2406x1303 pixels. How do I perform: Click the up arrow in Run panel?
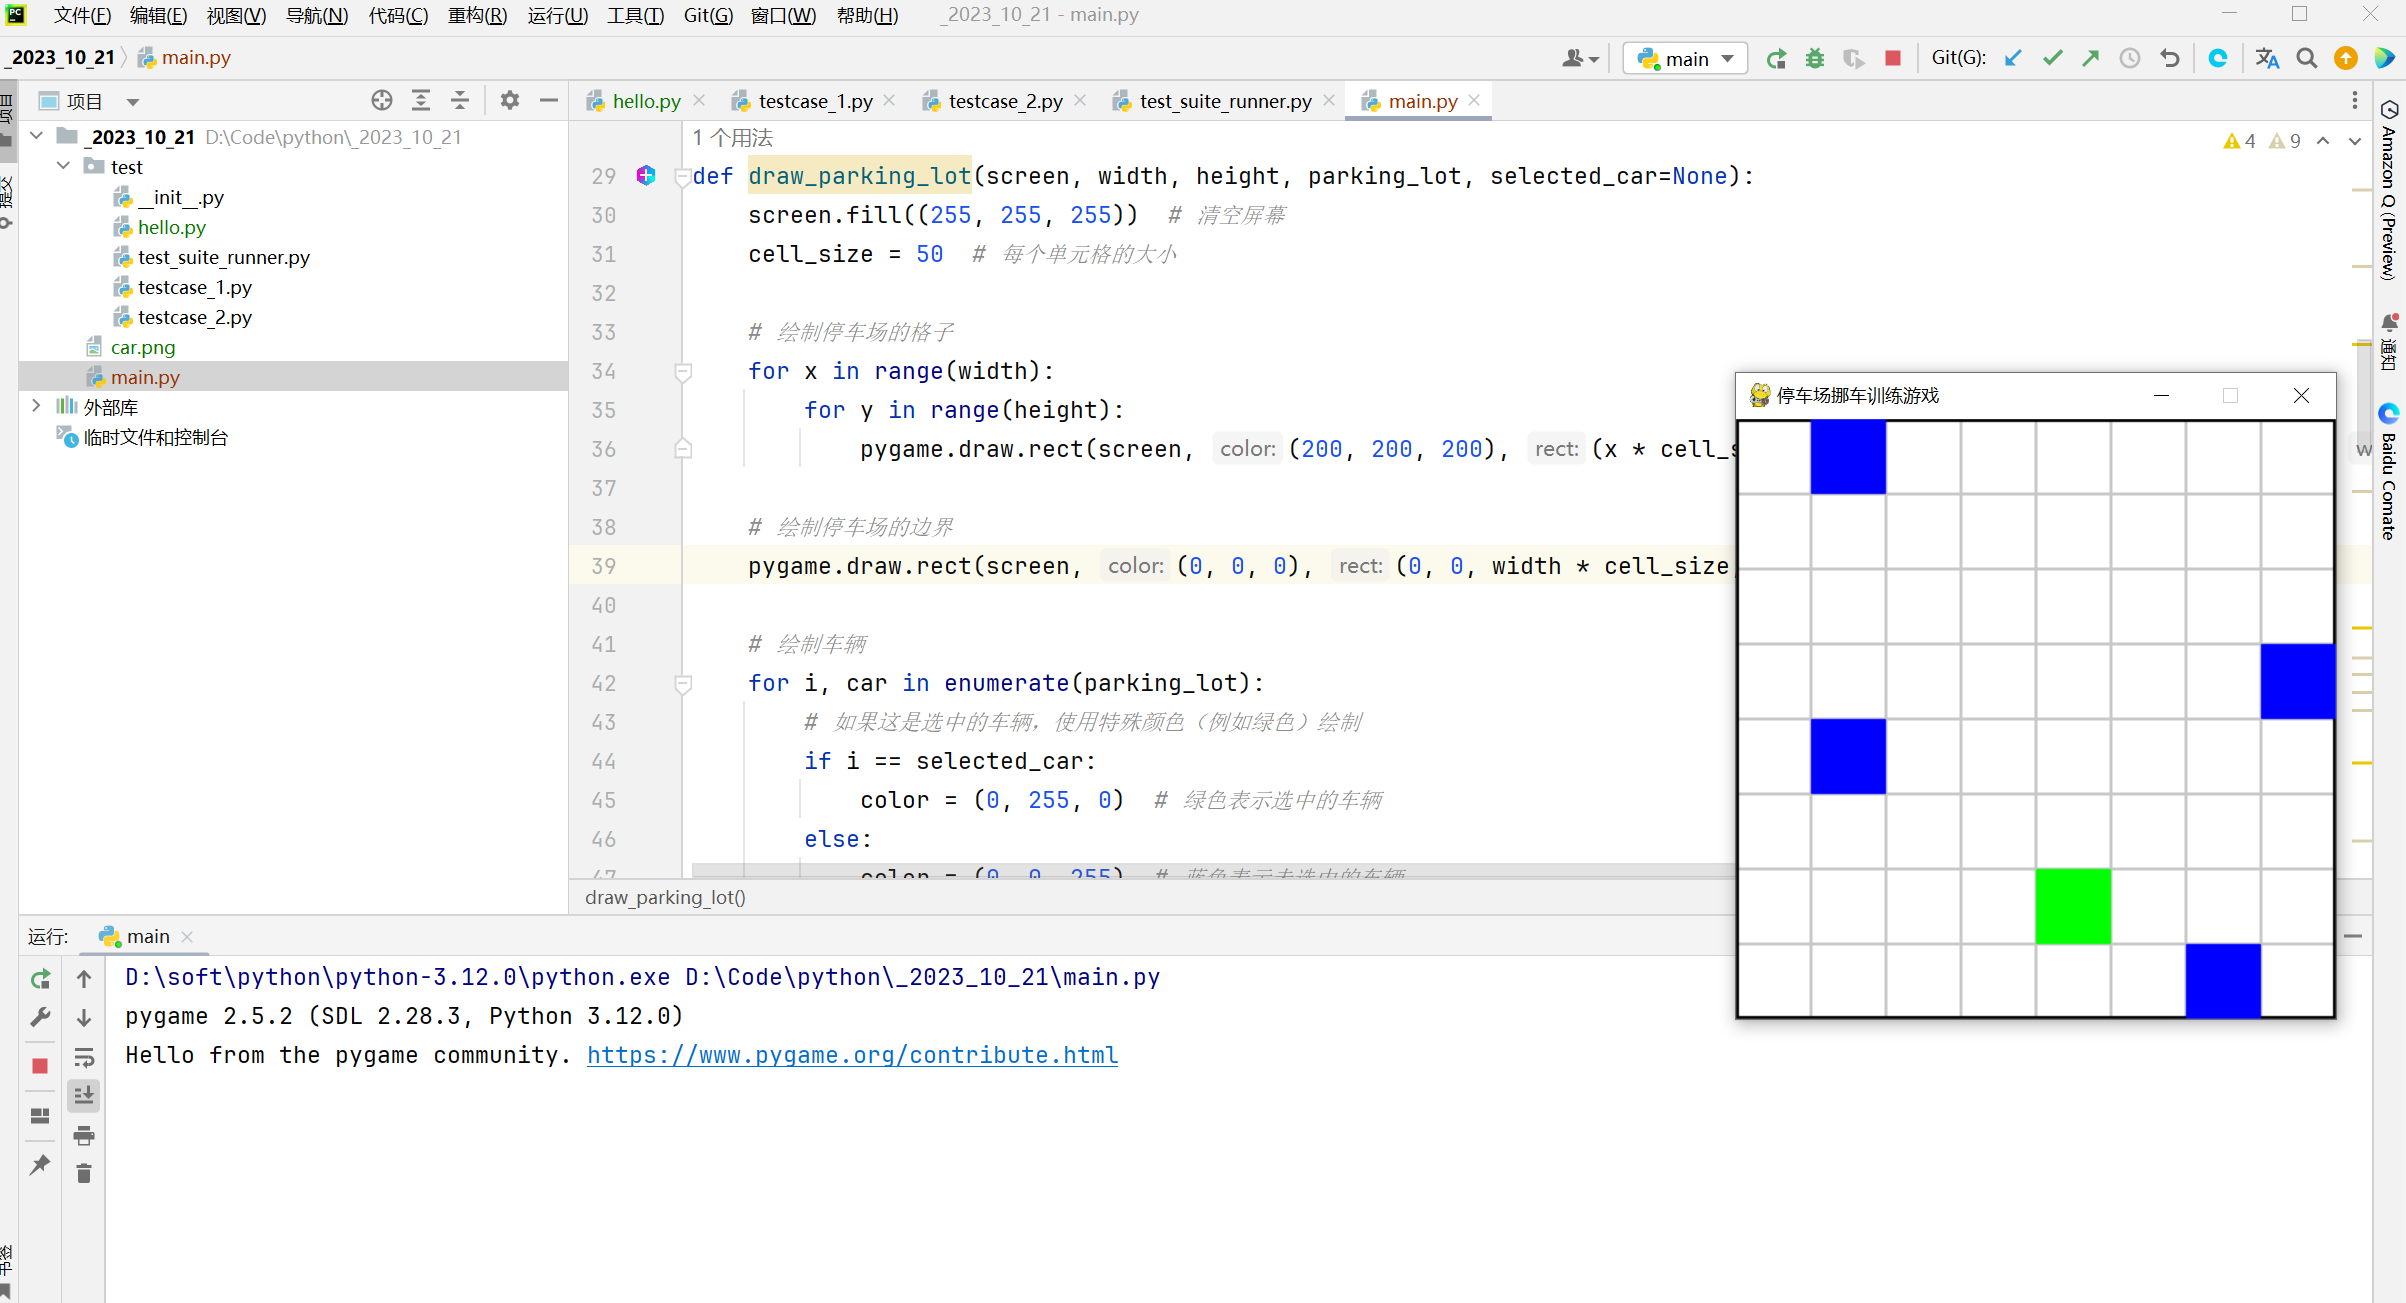(x=84, y=979)
